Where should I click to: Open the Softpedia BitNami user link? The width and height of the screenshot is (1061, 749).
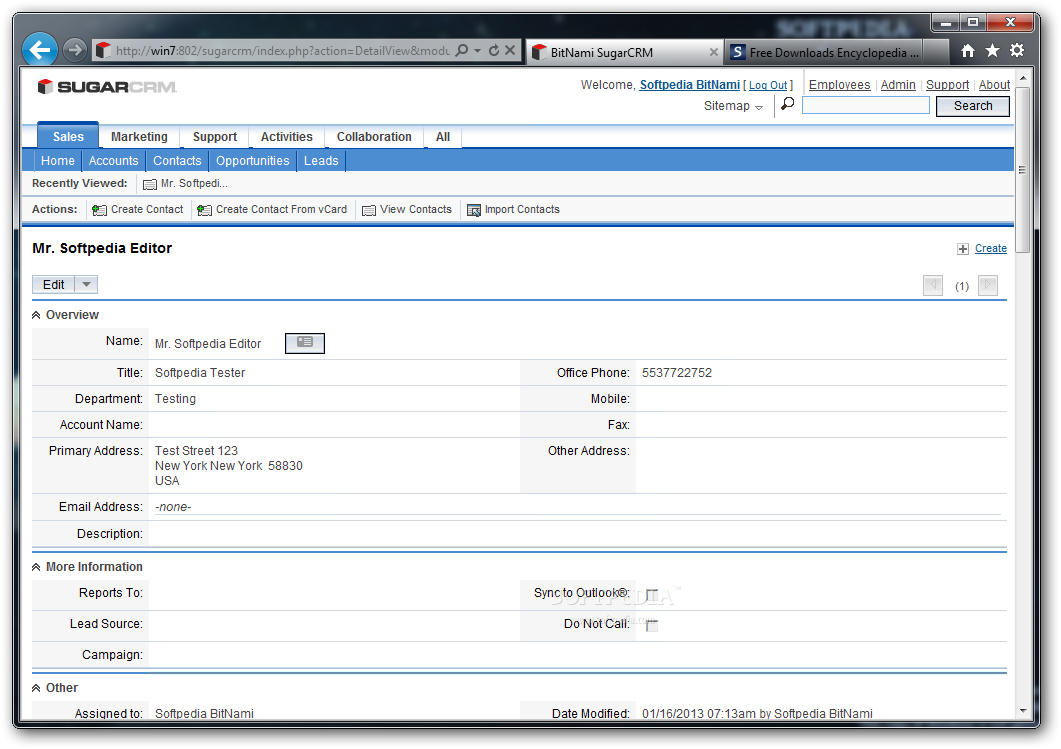point(690,85)
